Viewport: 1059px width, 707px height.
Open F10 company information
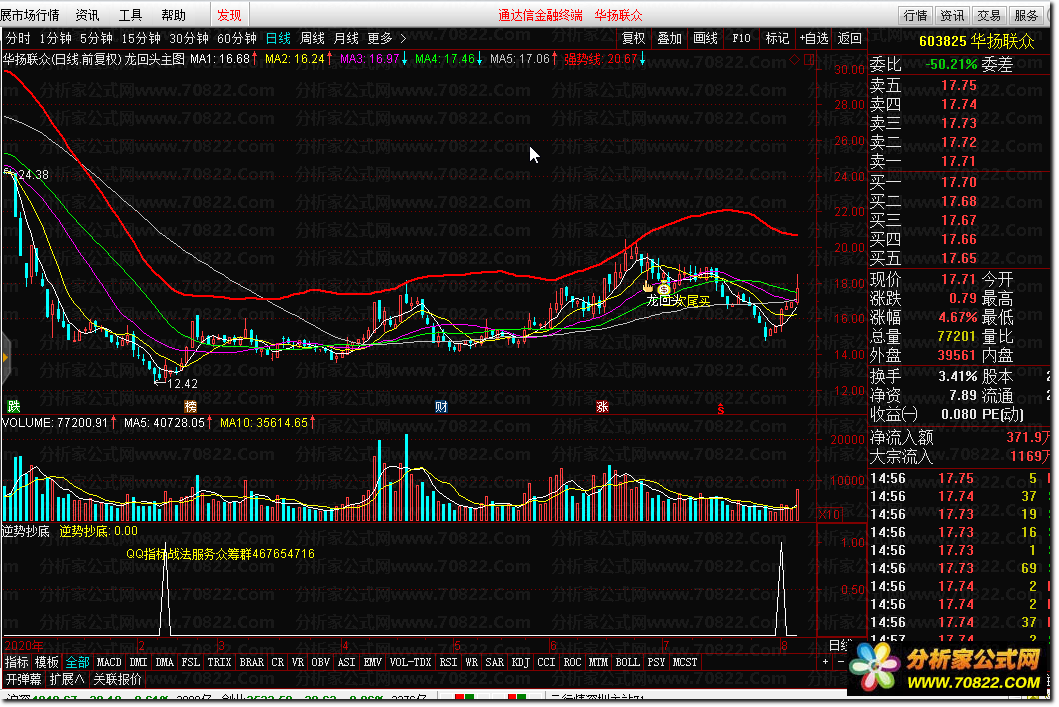tap(741, 38)
